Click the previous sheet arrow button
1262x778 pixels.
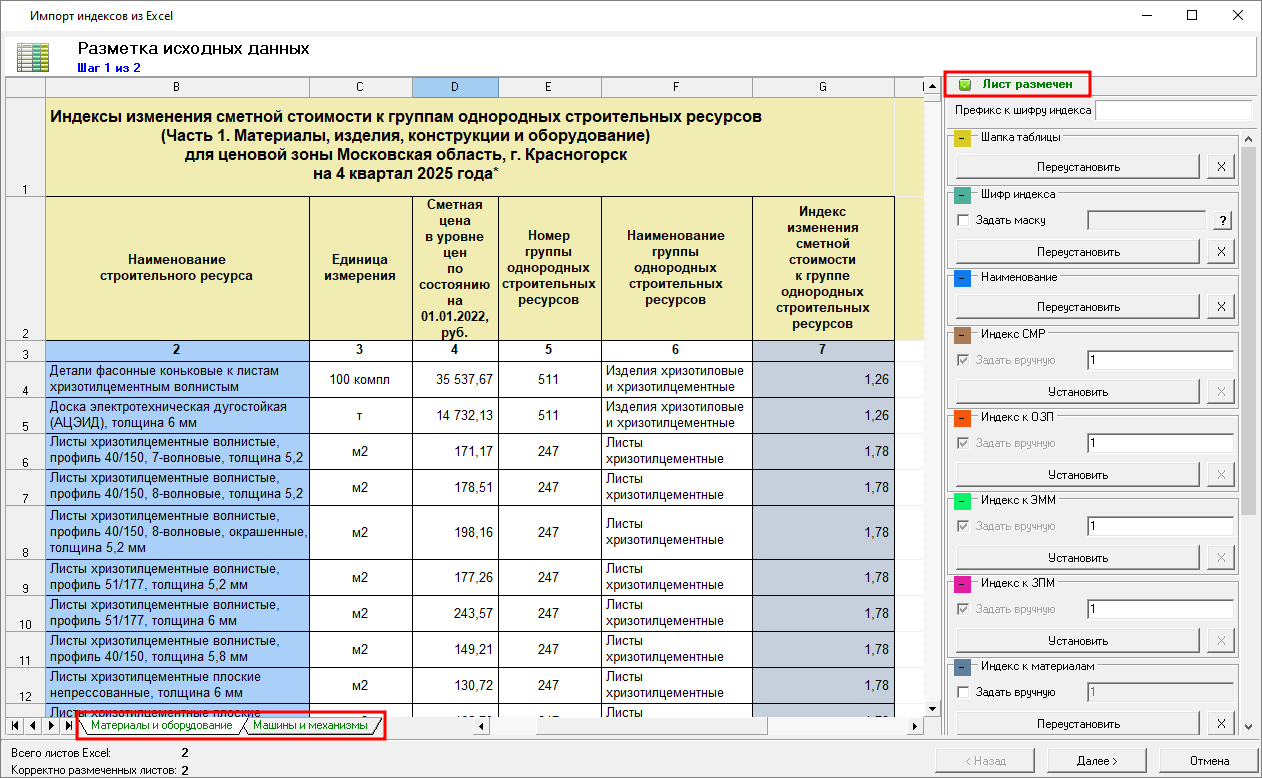[33, 725]
